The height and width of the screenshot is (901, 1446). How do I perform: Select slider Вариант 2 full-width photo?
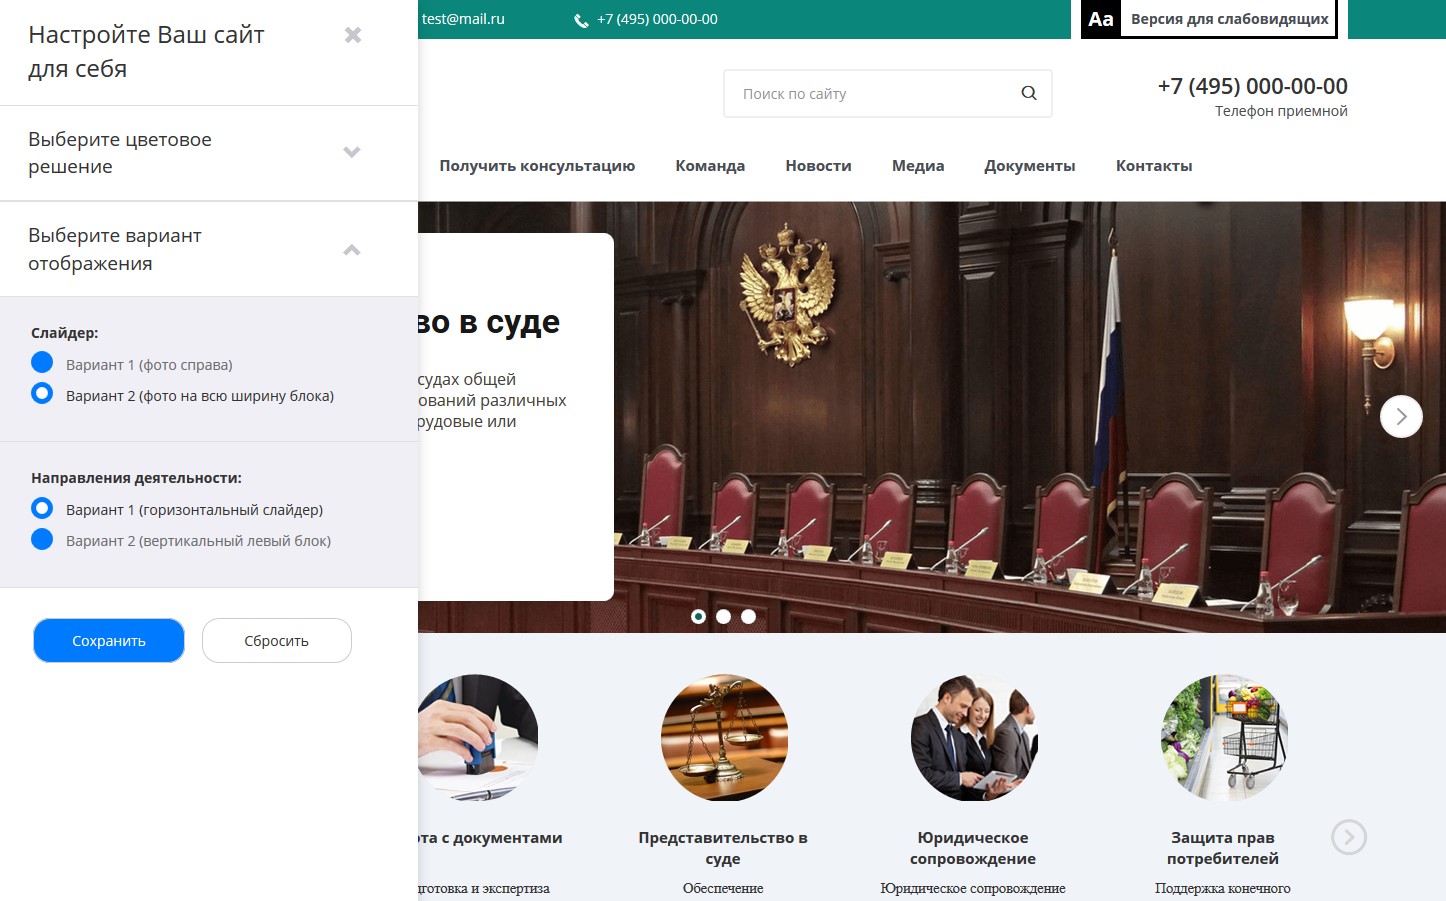coord(42,394)
